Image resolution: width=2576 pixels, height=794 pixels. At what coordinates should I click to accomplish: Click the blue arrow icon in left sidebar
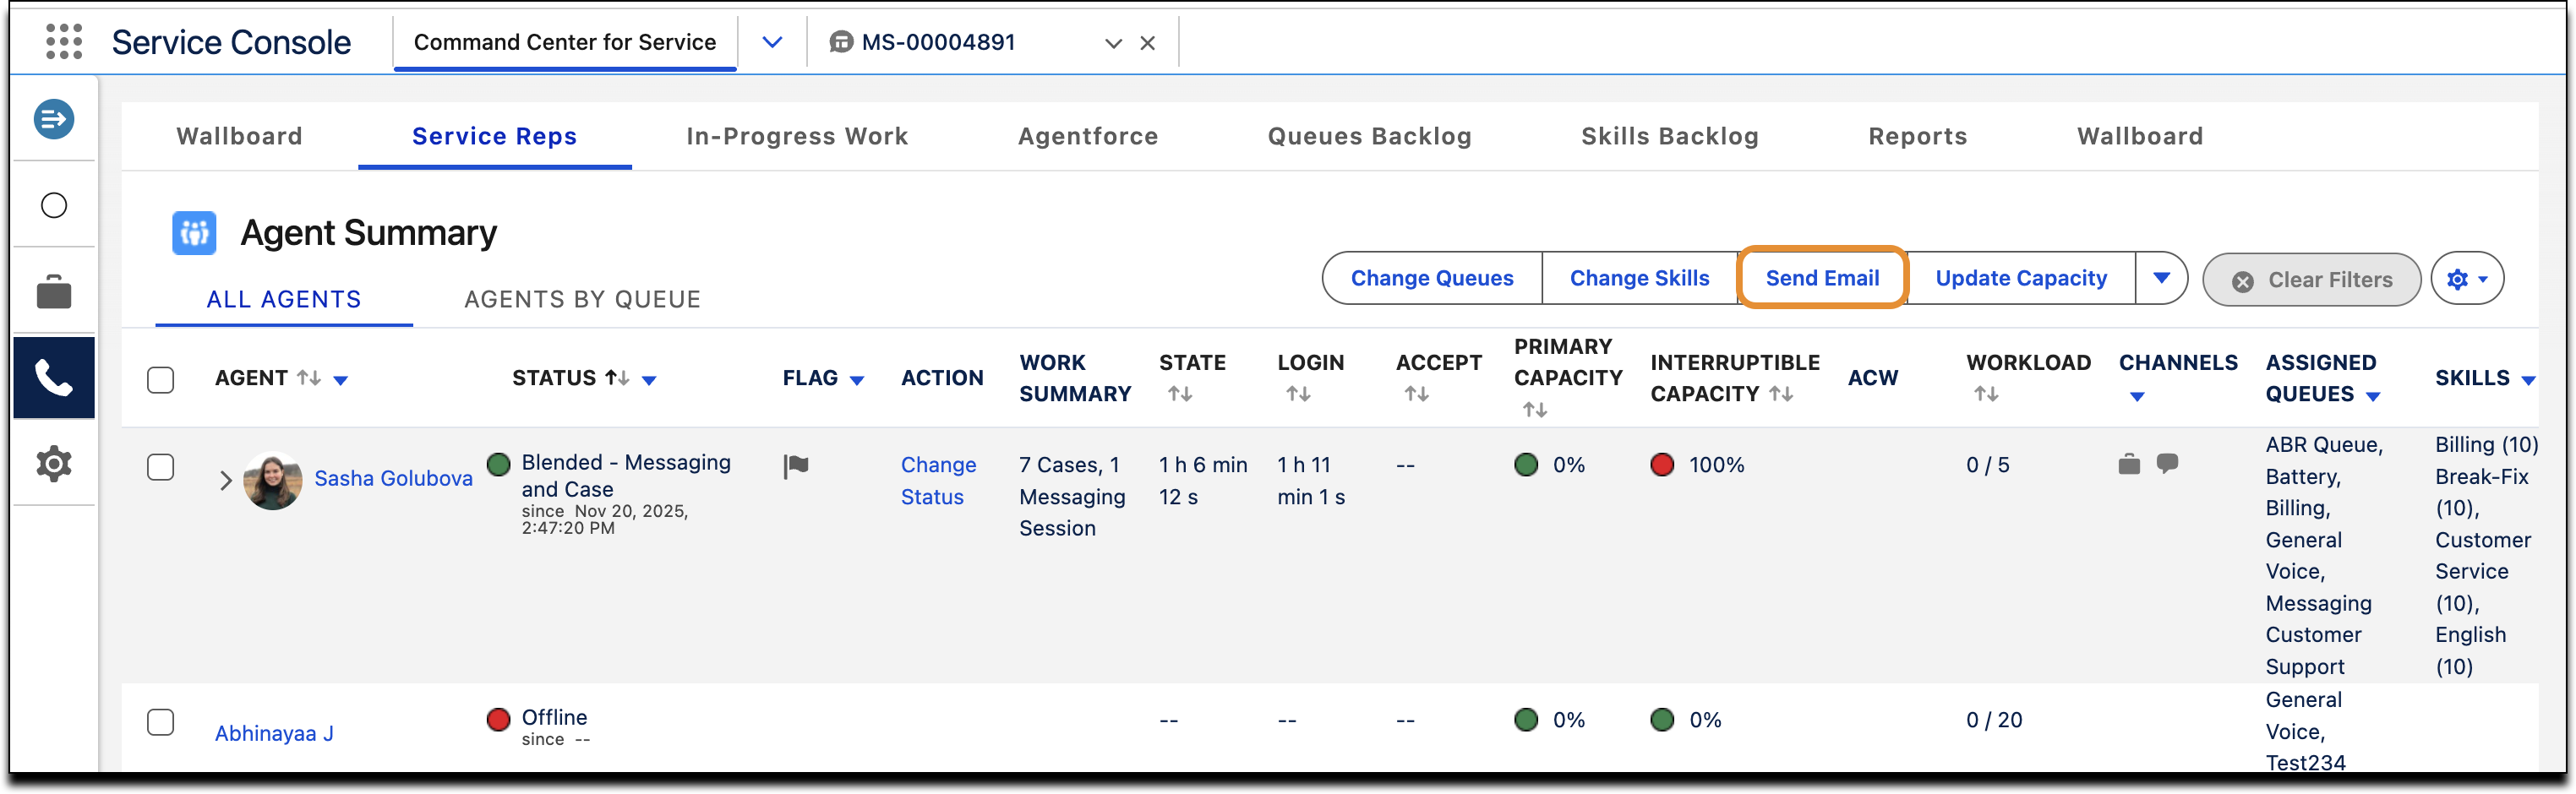pos(54,119)
